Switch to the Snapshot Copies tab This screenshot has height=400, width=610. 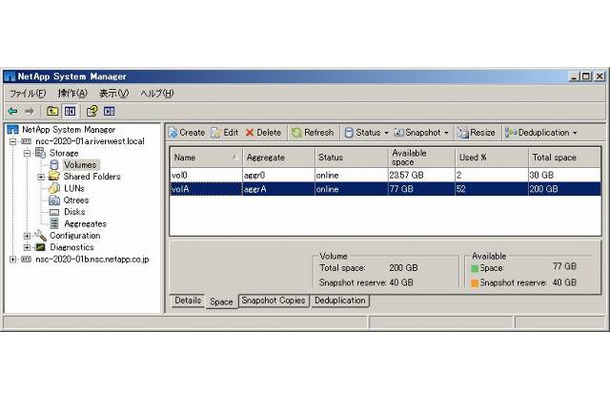coord(273,300)
